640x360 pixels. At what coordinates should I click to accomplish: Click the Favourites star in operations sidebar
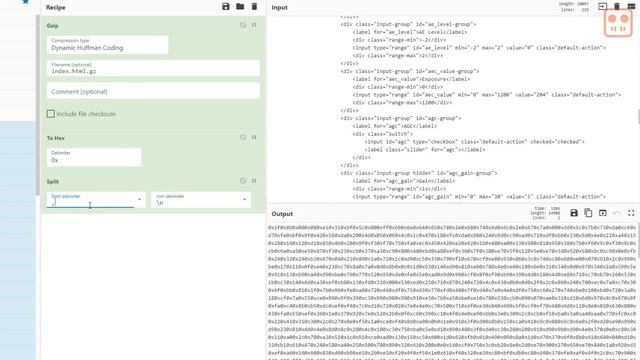pos(25,2)
